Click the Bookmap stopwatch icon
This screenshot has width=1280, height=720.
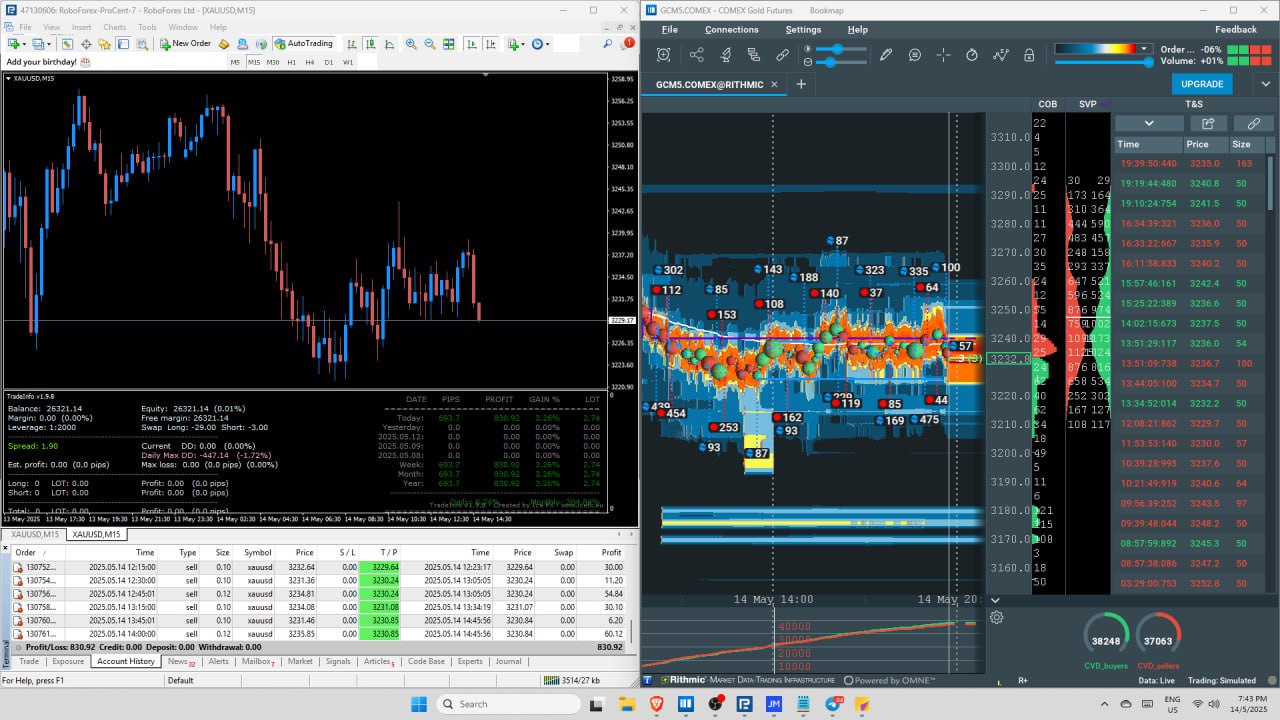(x=972, y=55)
